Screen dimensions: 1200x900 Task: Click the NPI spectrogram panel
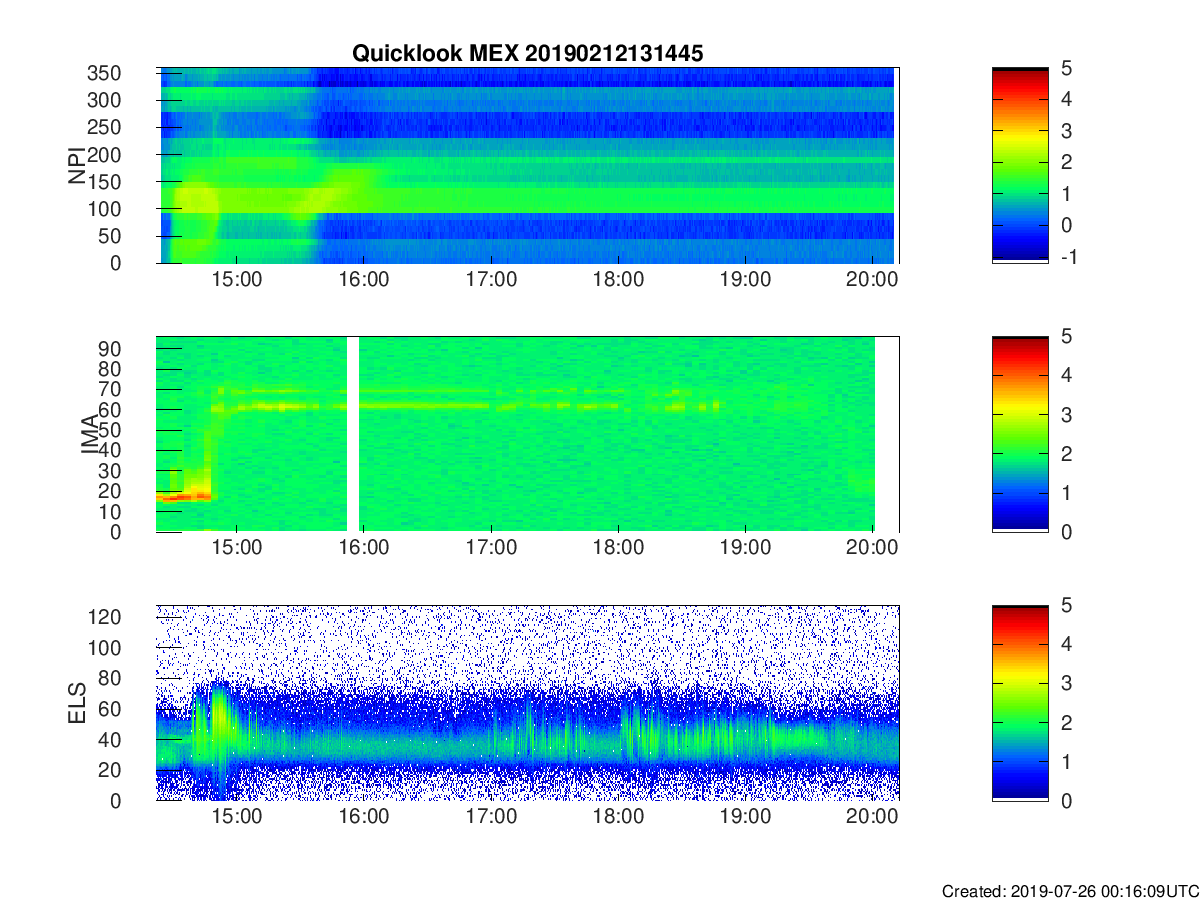click(x=528, y=165)
